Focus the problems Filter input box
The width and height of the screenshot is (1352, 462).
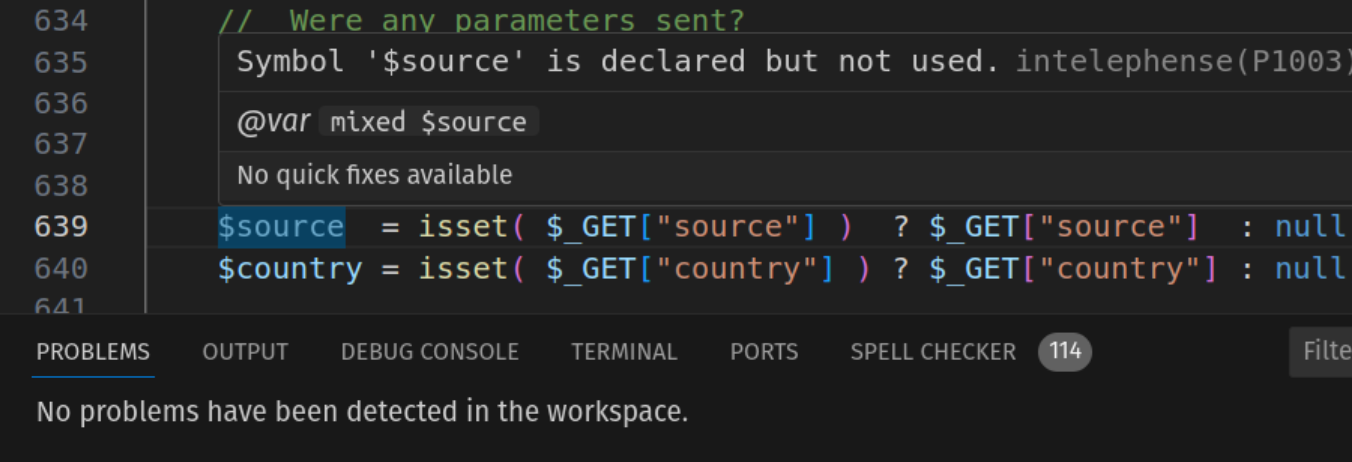1324,352
